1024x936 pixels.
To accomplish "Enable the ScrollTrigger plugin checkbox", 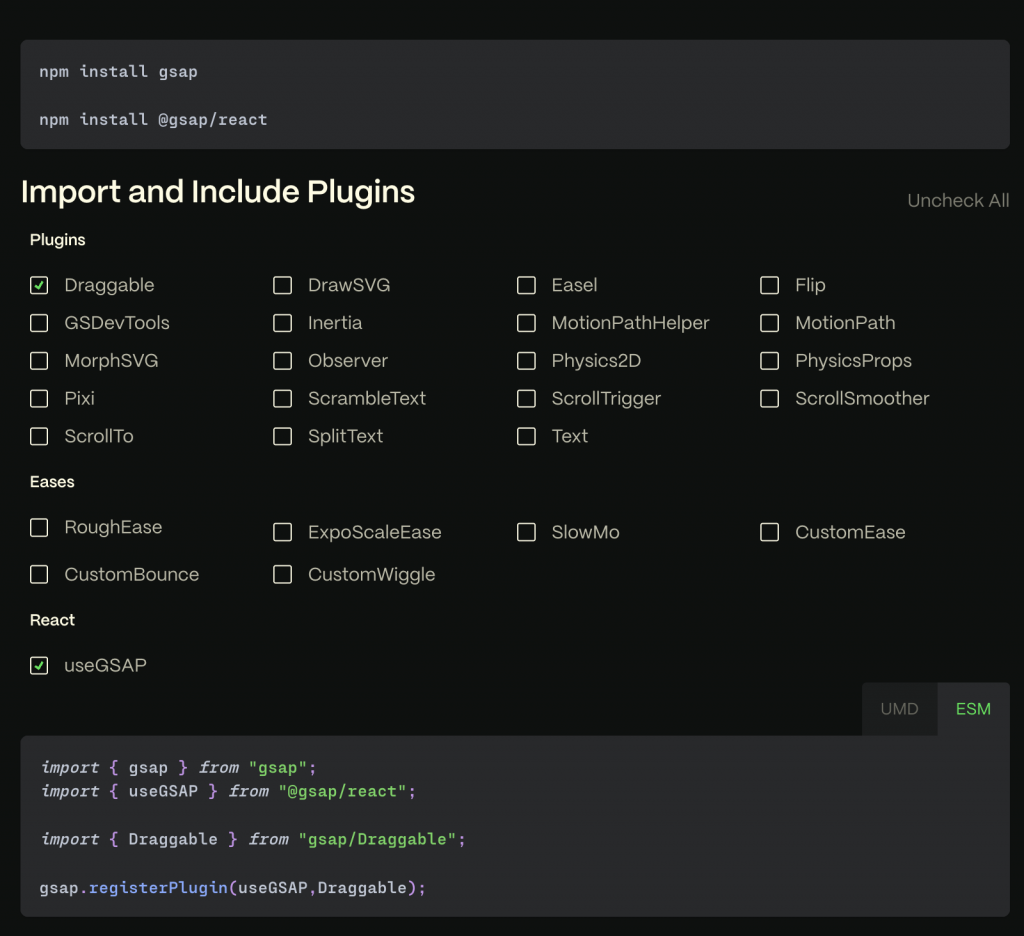I will tap(526, 399).
